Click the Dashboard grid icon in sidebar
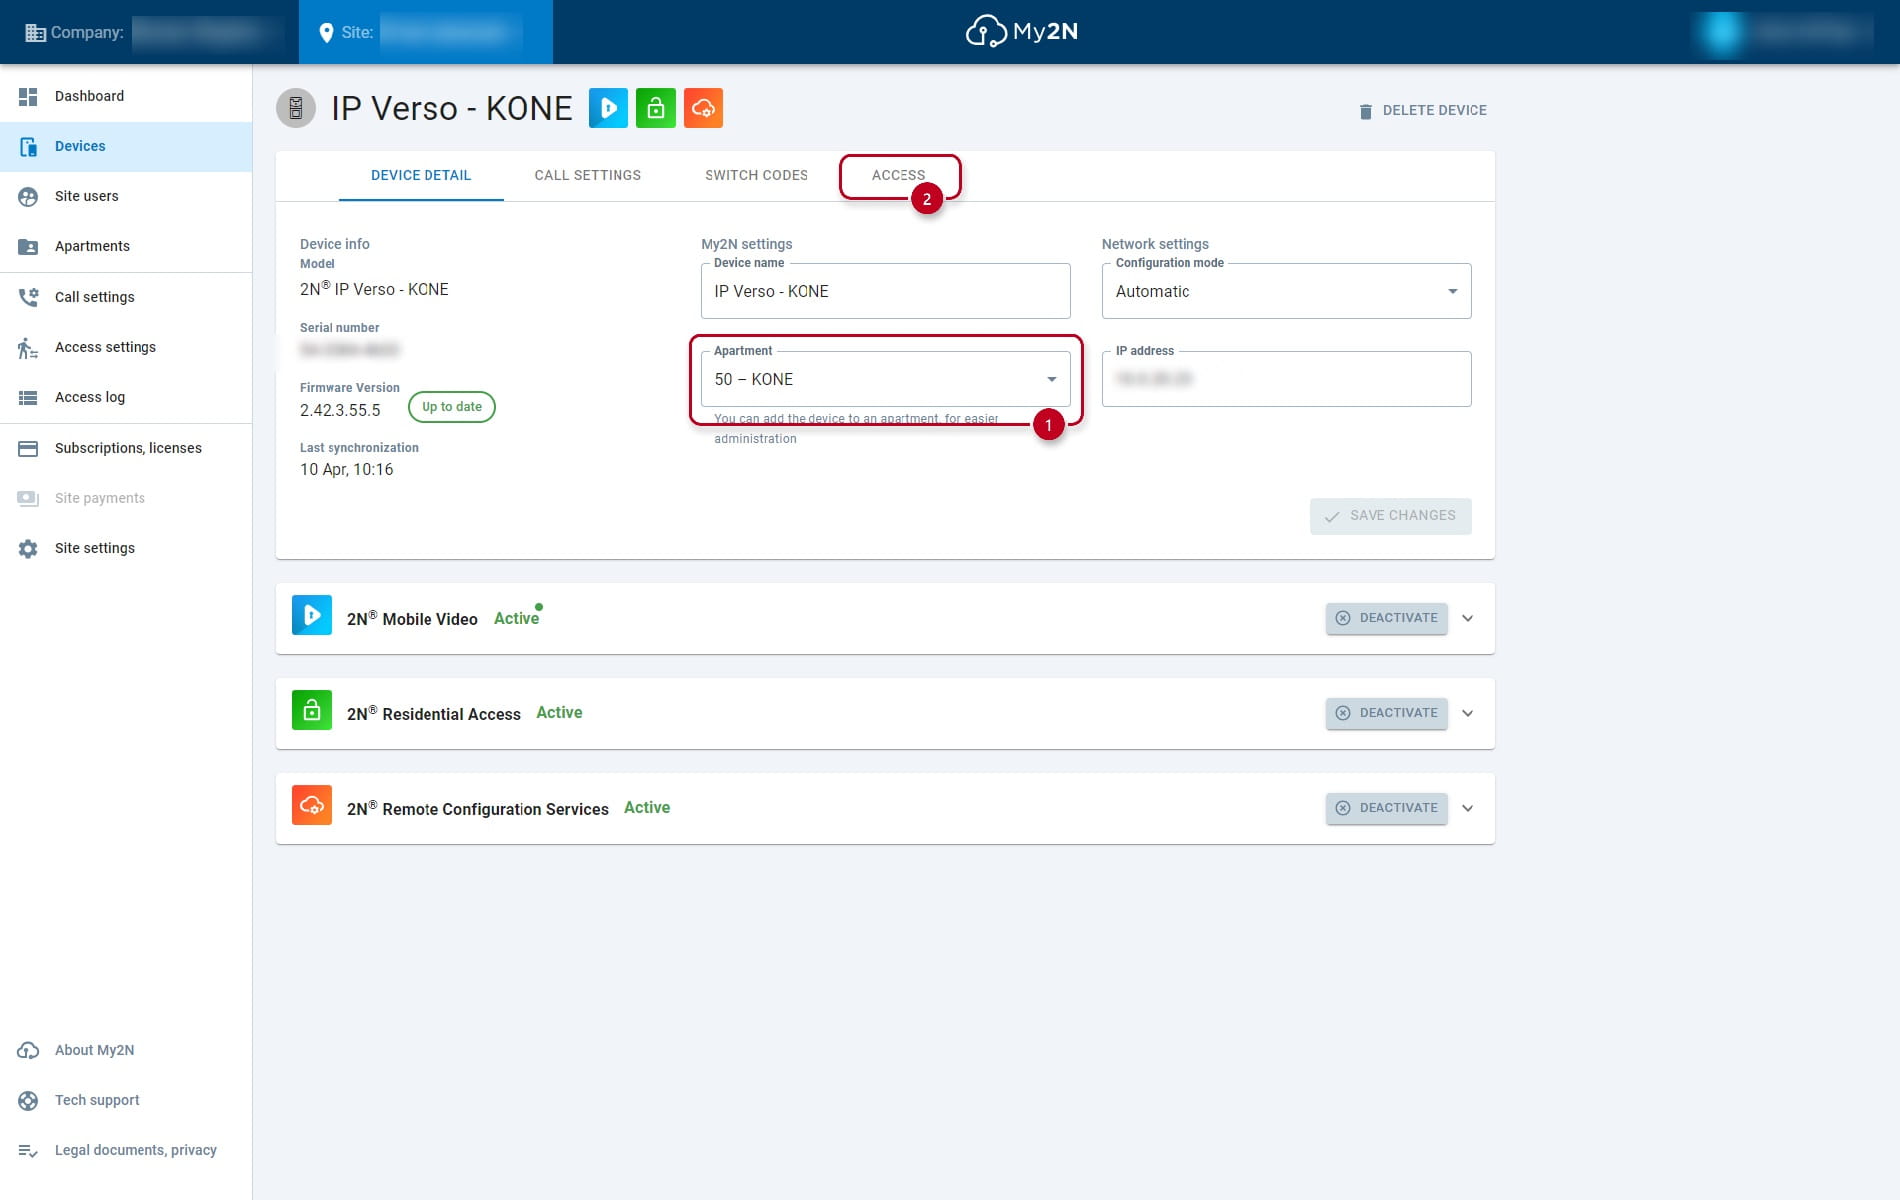The height and width of the screenshot is (1200, 1900). (x=28, y=96)
